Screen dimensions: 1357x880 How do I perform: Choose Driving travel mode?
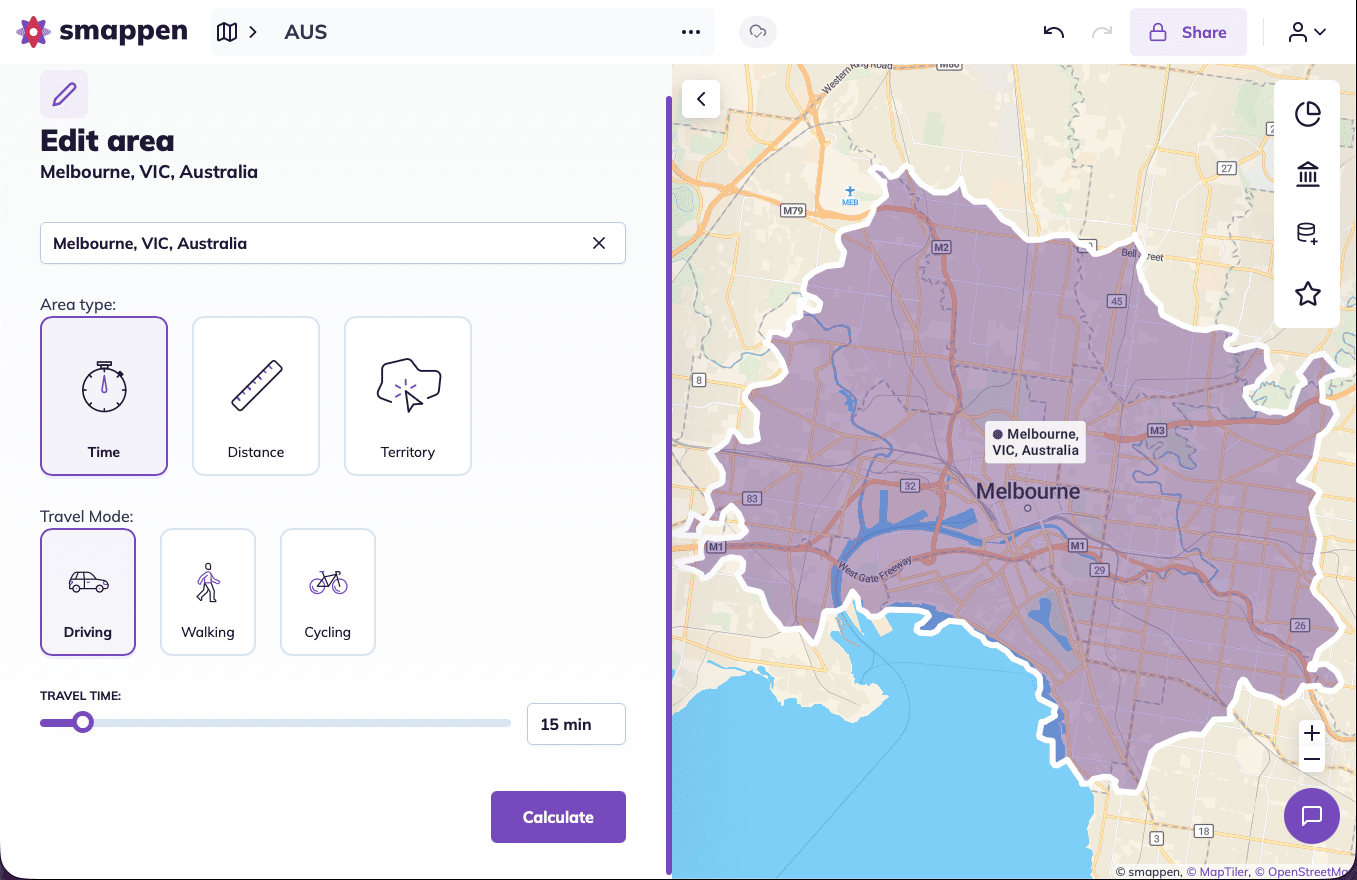88,592
